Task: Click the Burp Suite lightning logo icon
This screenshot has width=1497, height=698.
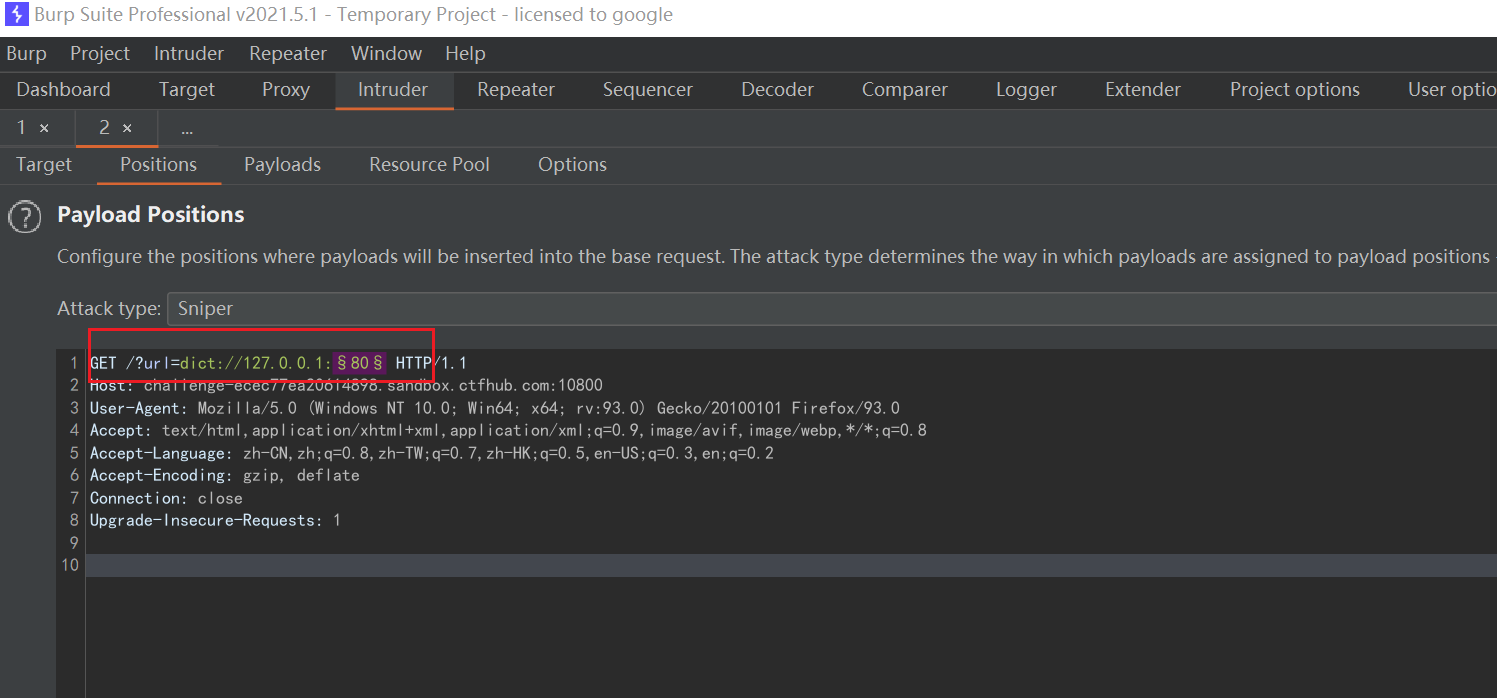Action: pos(17,15)
